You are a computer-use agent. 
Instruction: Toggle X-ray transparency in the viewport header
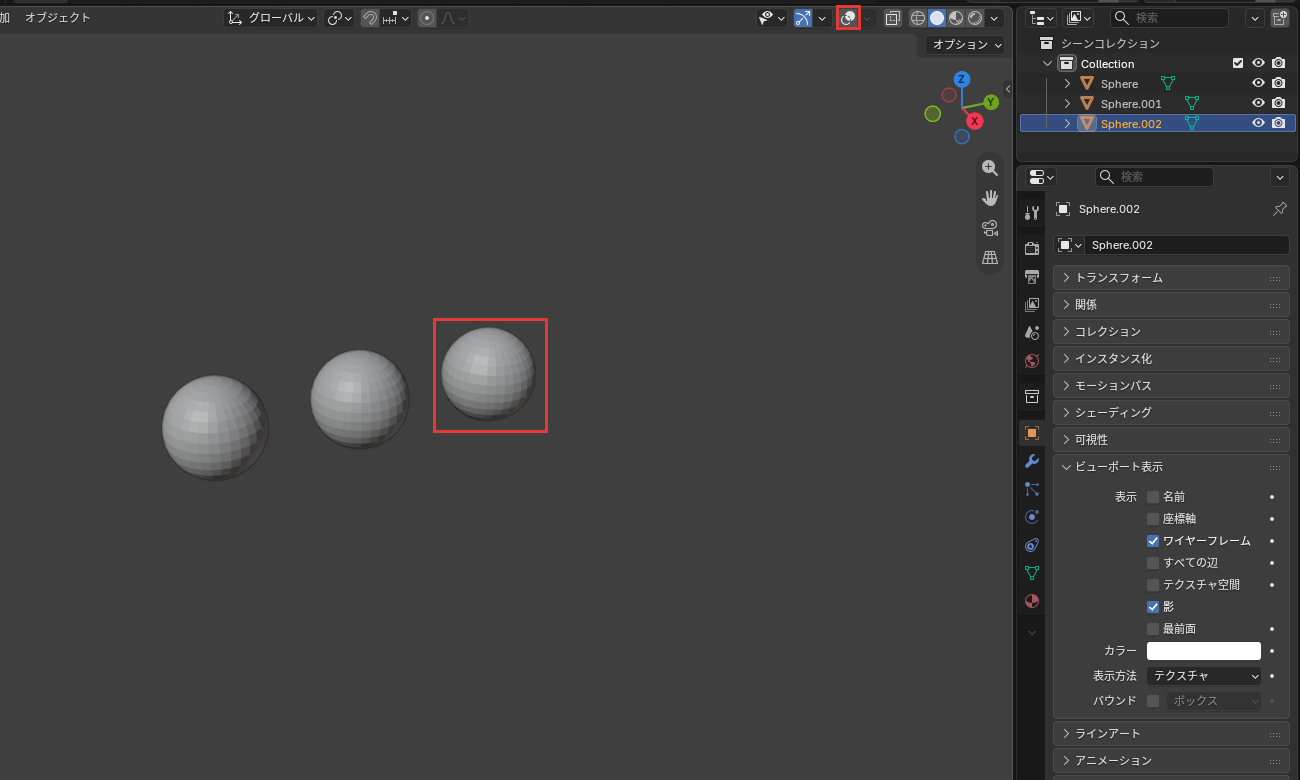click(x=892, y=18)
